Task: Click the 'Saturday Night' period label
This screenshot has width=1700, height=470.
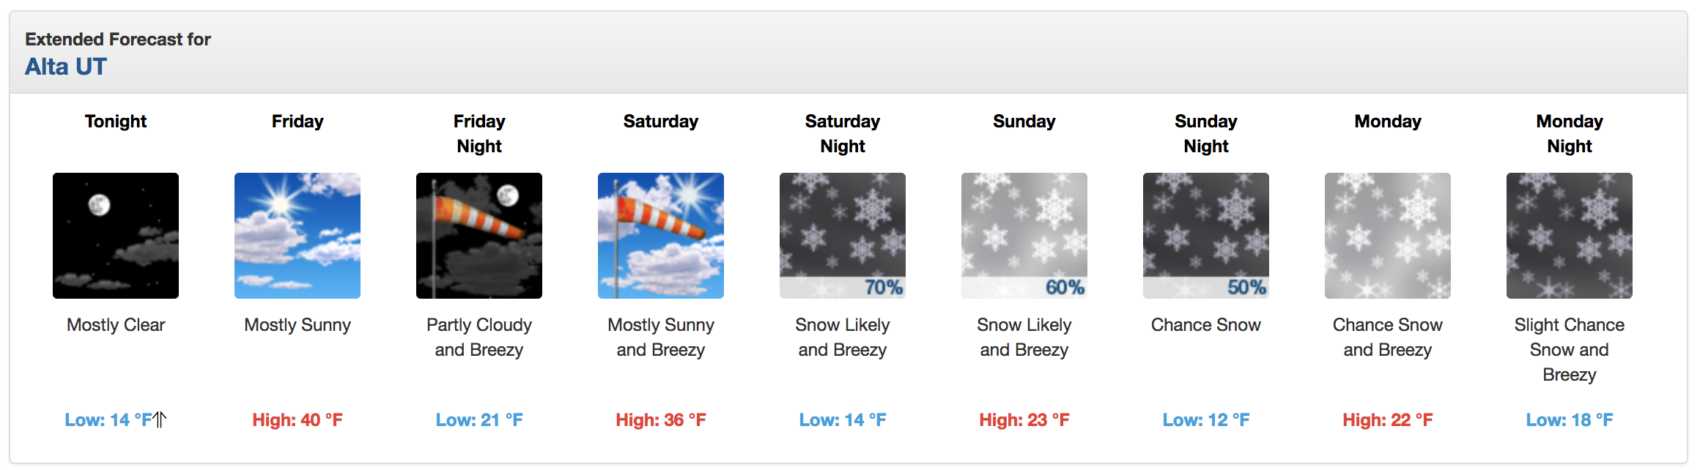Action: pyautogui.click(x=843, y=133)
